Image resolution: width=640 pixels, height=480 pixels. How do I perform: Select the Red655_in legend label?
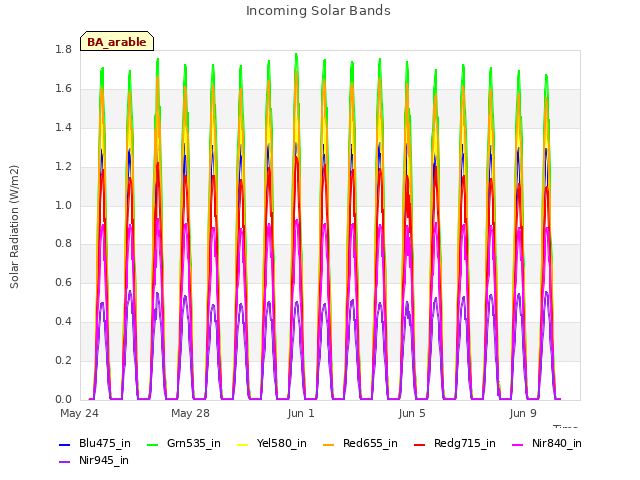[370, 444]
